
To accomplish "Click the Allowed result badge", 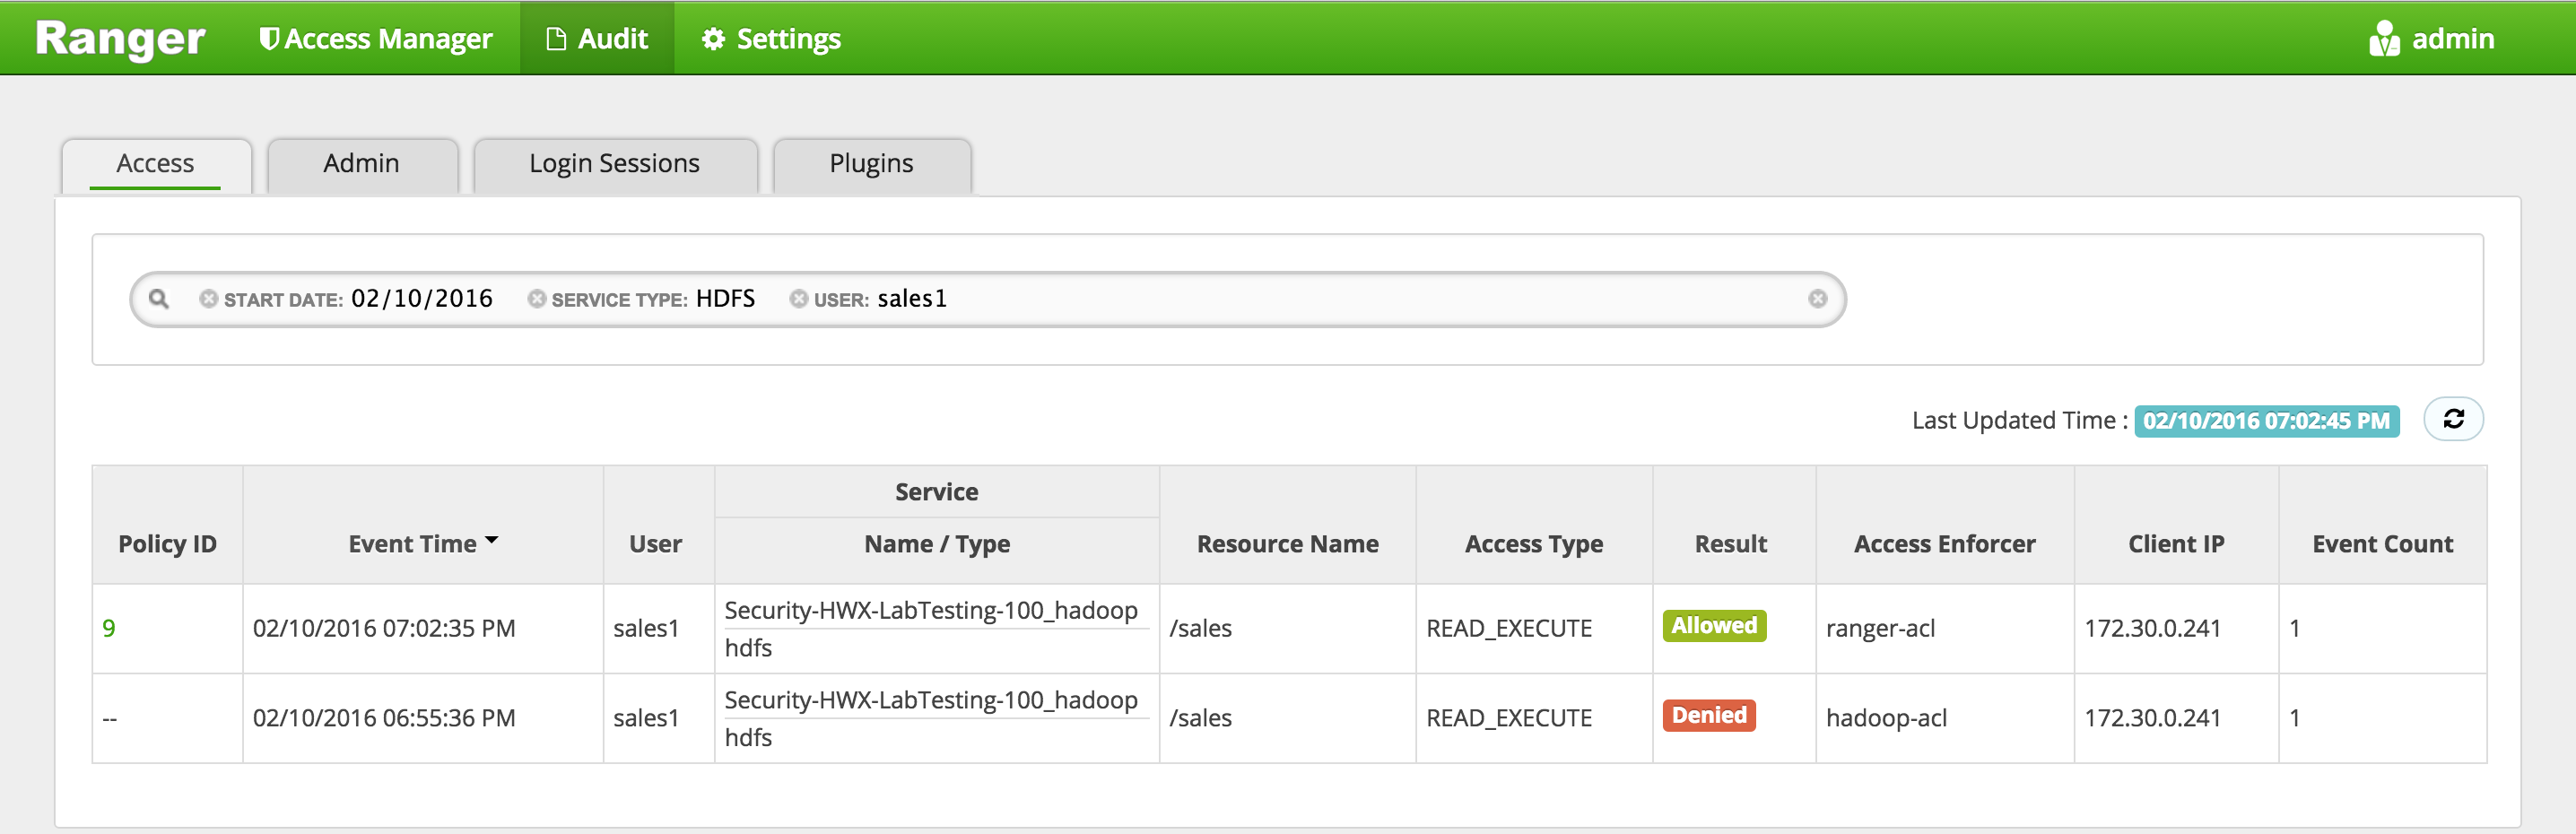I will tap(1714, 626).
